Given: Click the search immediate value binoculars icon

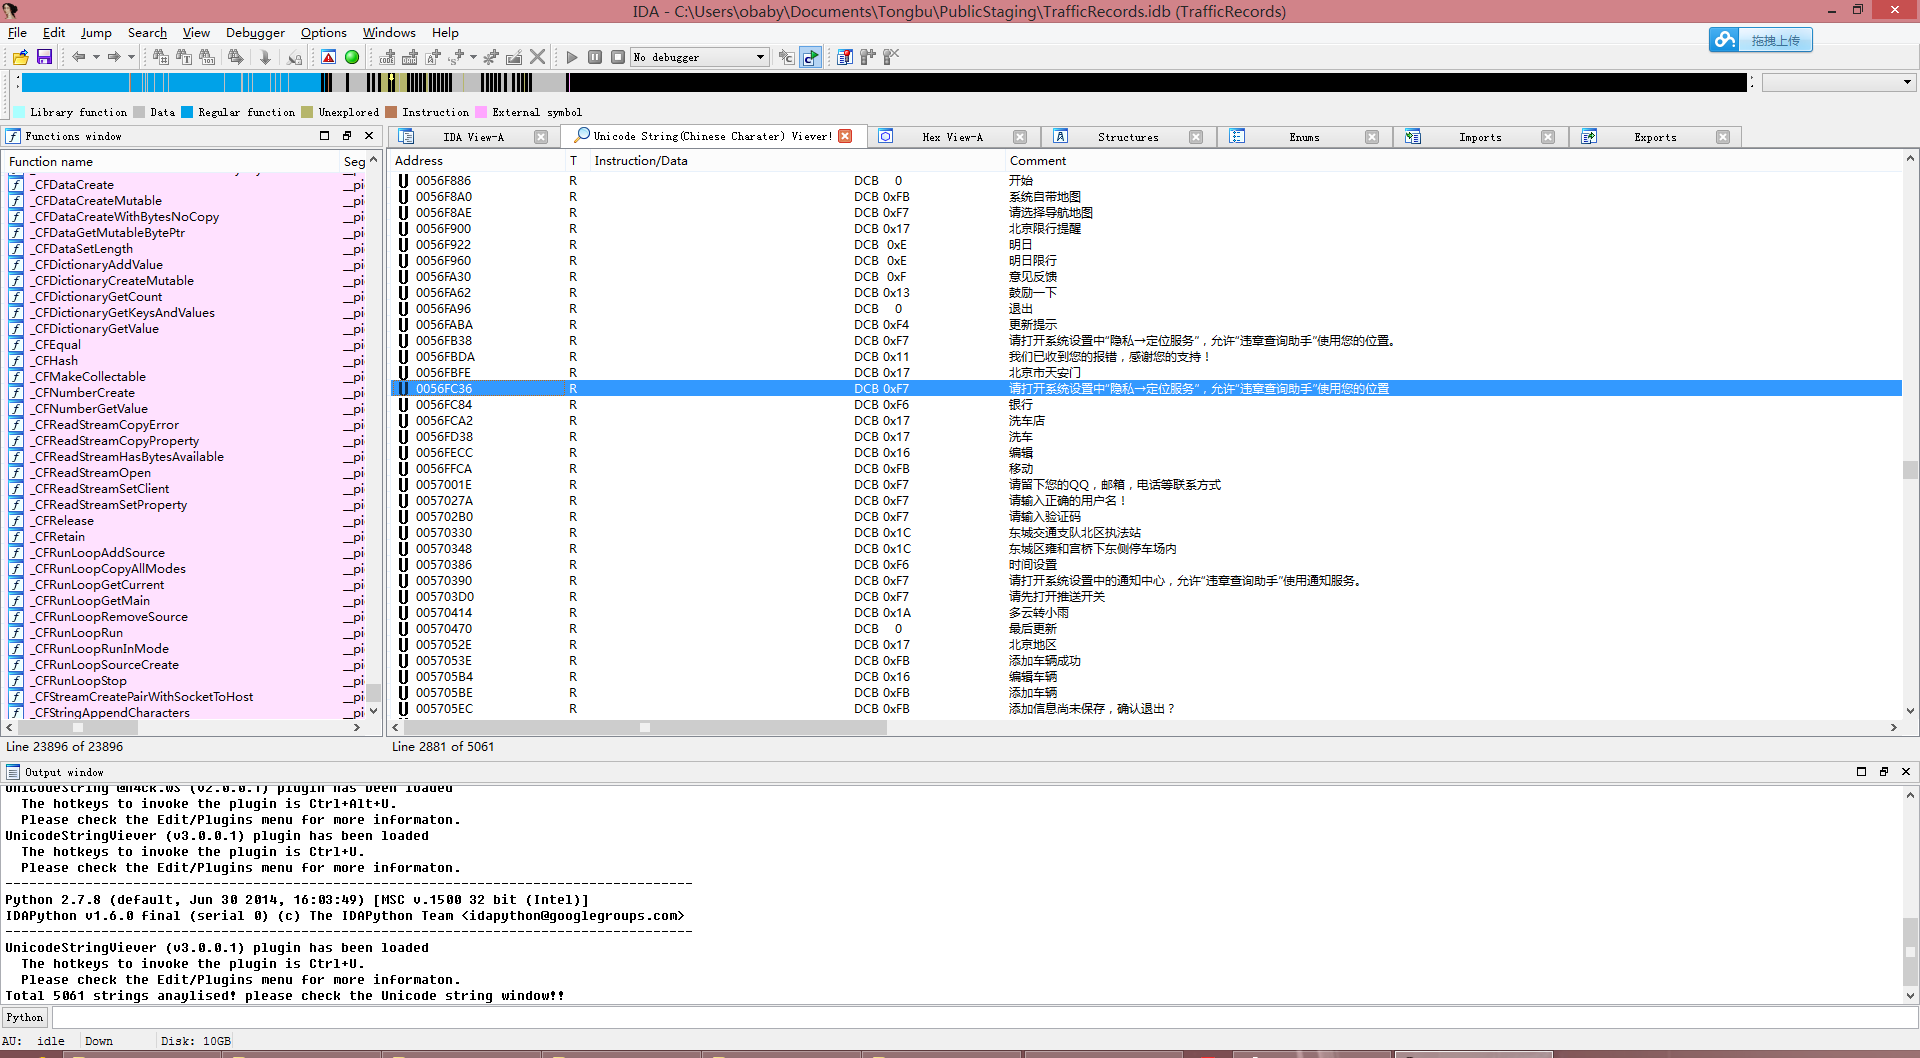Looking at the screenshot, I should 160,57.
